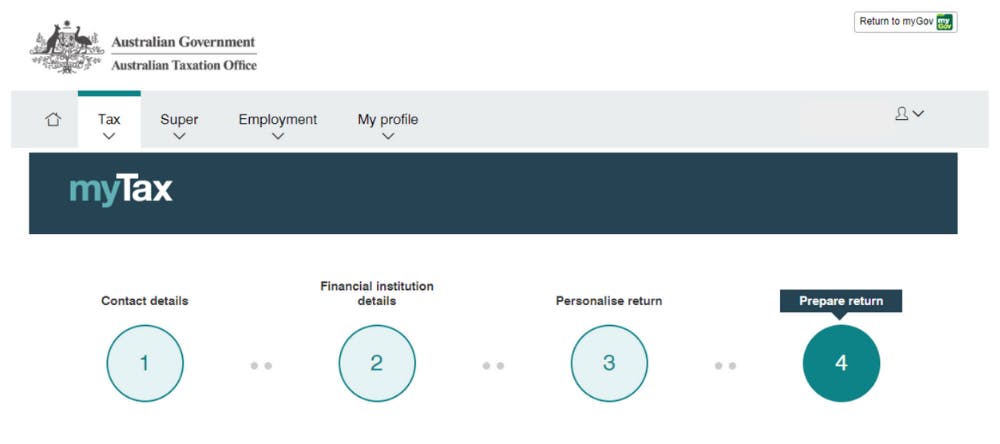This screenshot has width=1000, height=444.
Task: Select step 2 circle Financial institution
Action: click(x=377, y=364)
